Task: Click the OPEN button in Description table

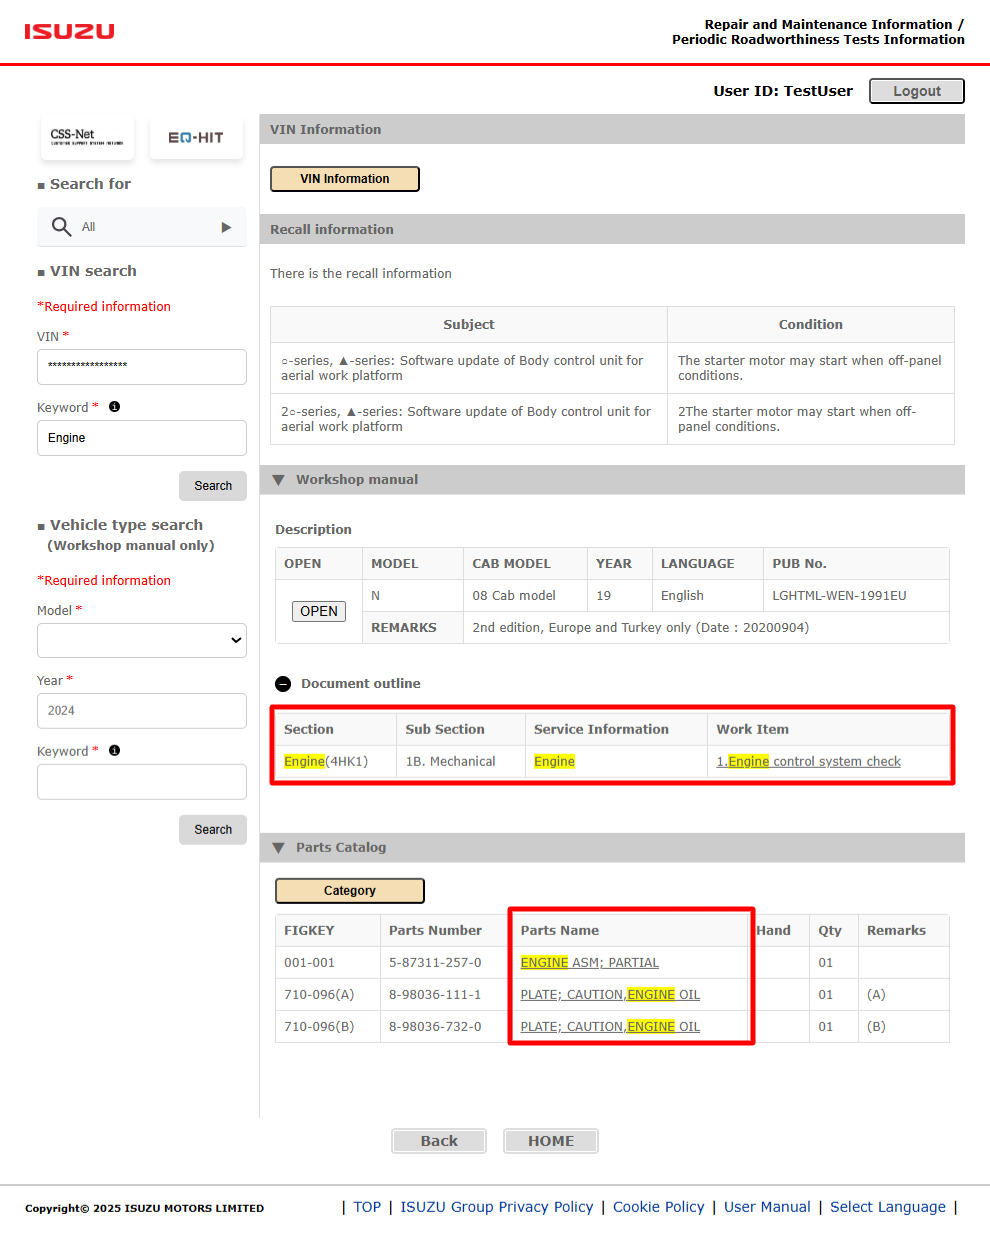Action: (318, 611)
